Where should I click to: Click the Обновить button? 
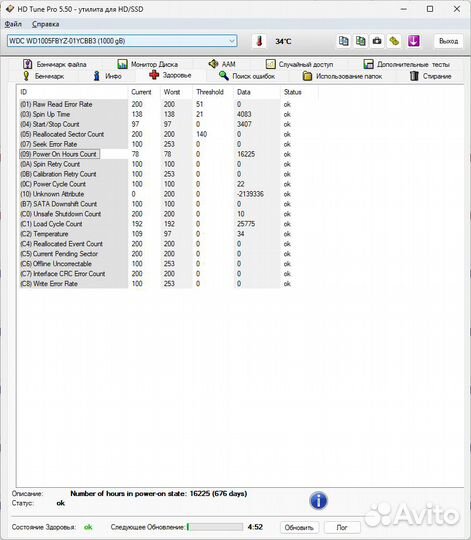coord(299,527)
